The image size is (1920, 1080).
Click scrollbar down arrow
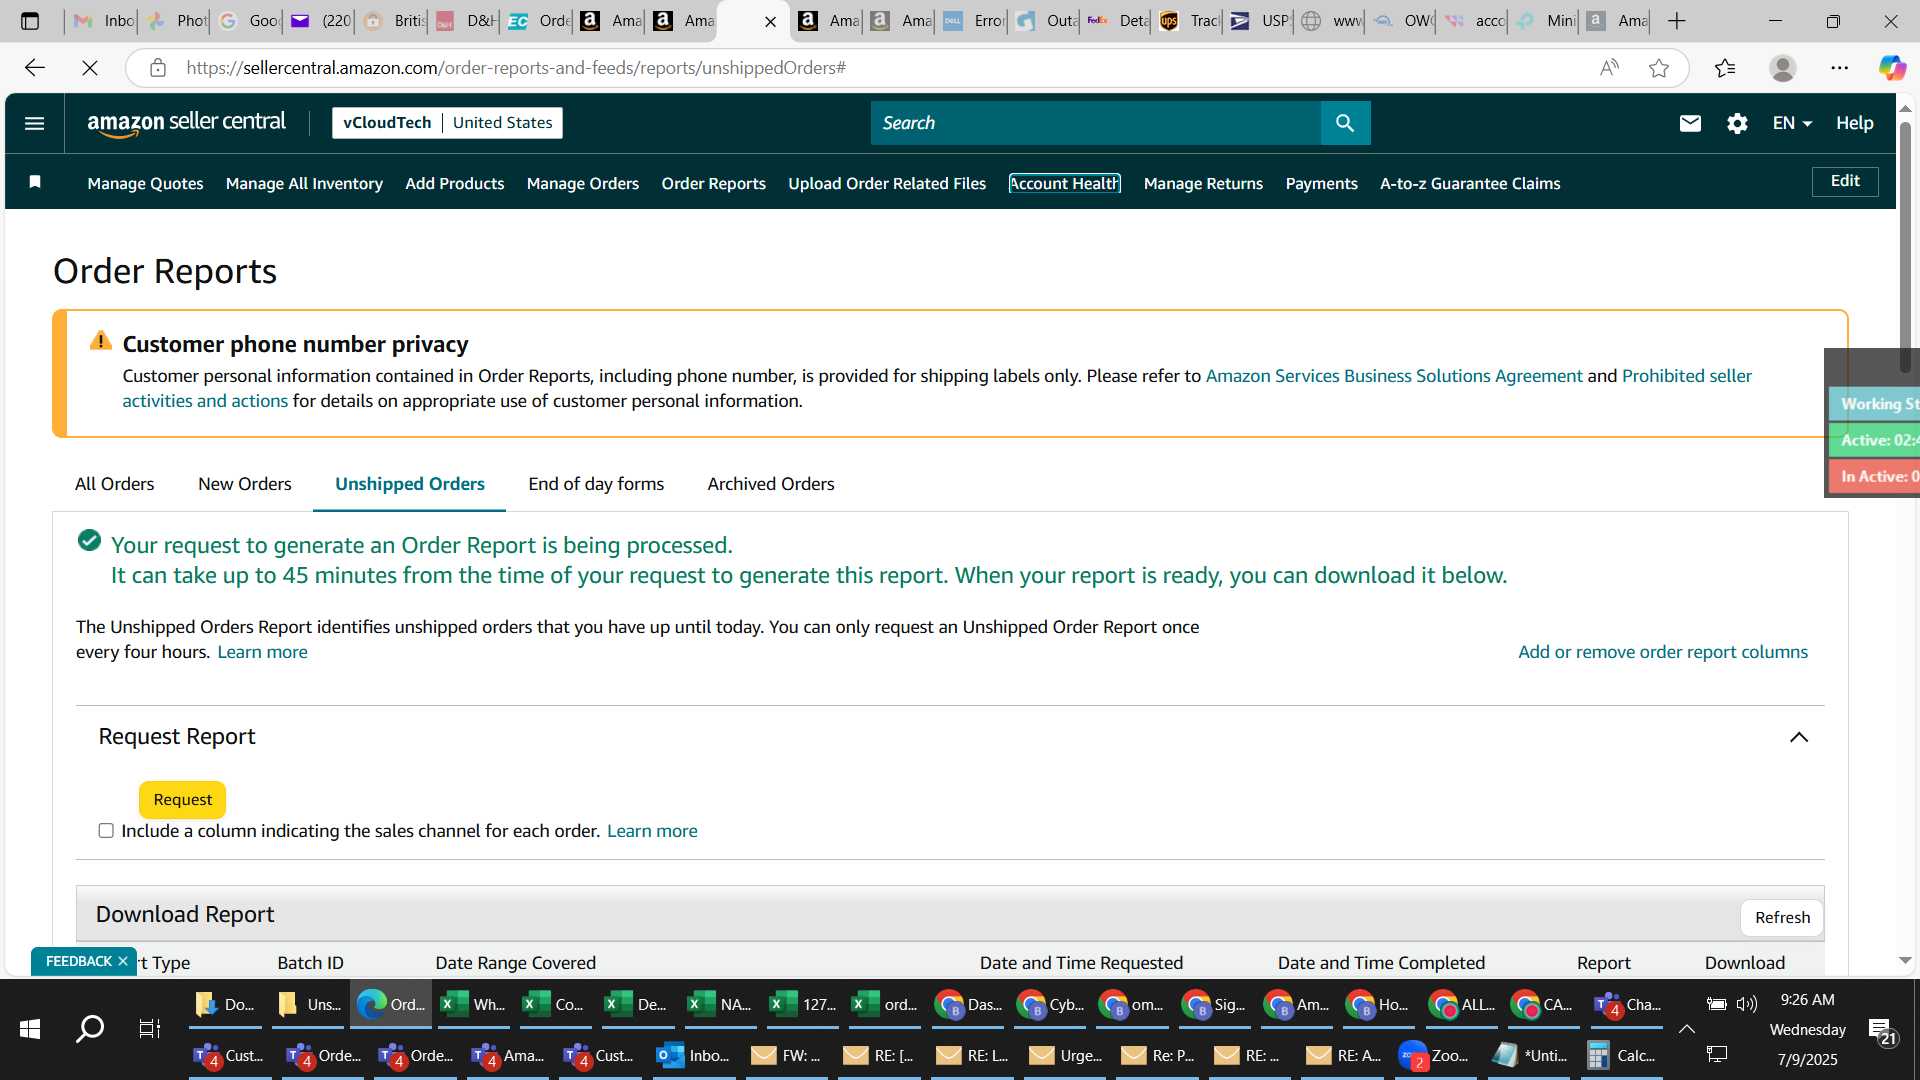pyautogui.click(x=1905, y=960)
